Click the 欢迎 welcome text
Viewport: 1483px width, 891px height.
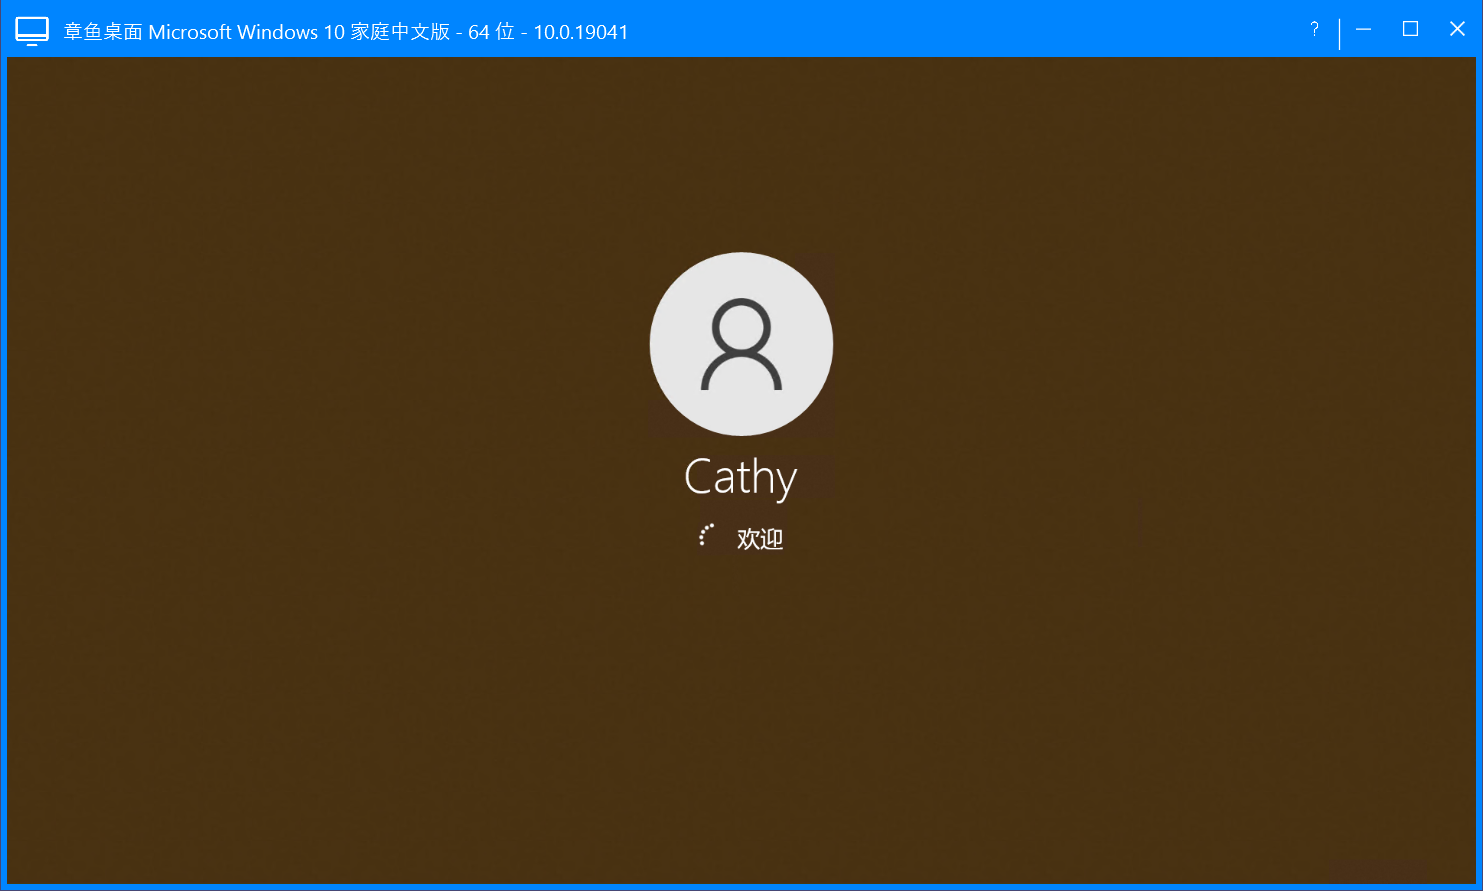pyautogui.click(x=760, y=539)
